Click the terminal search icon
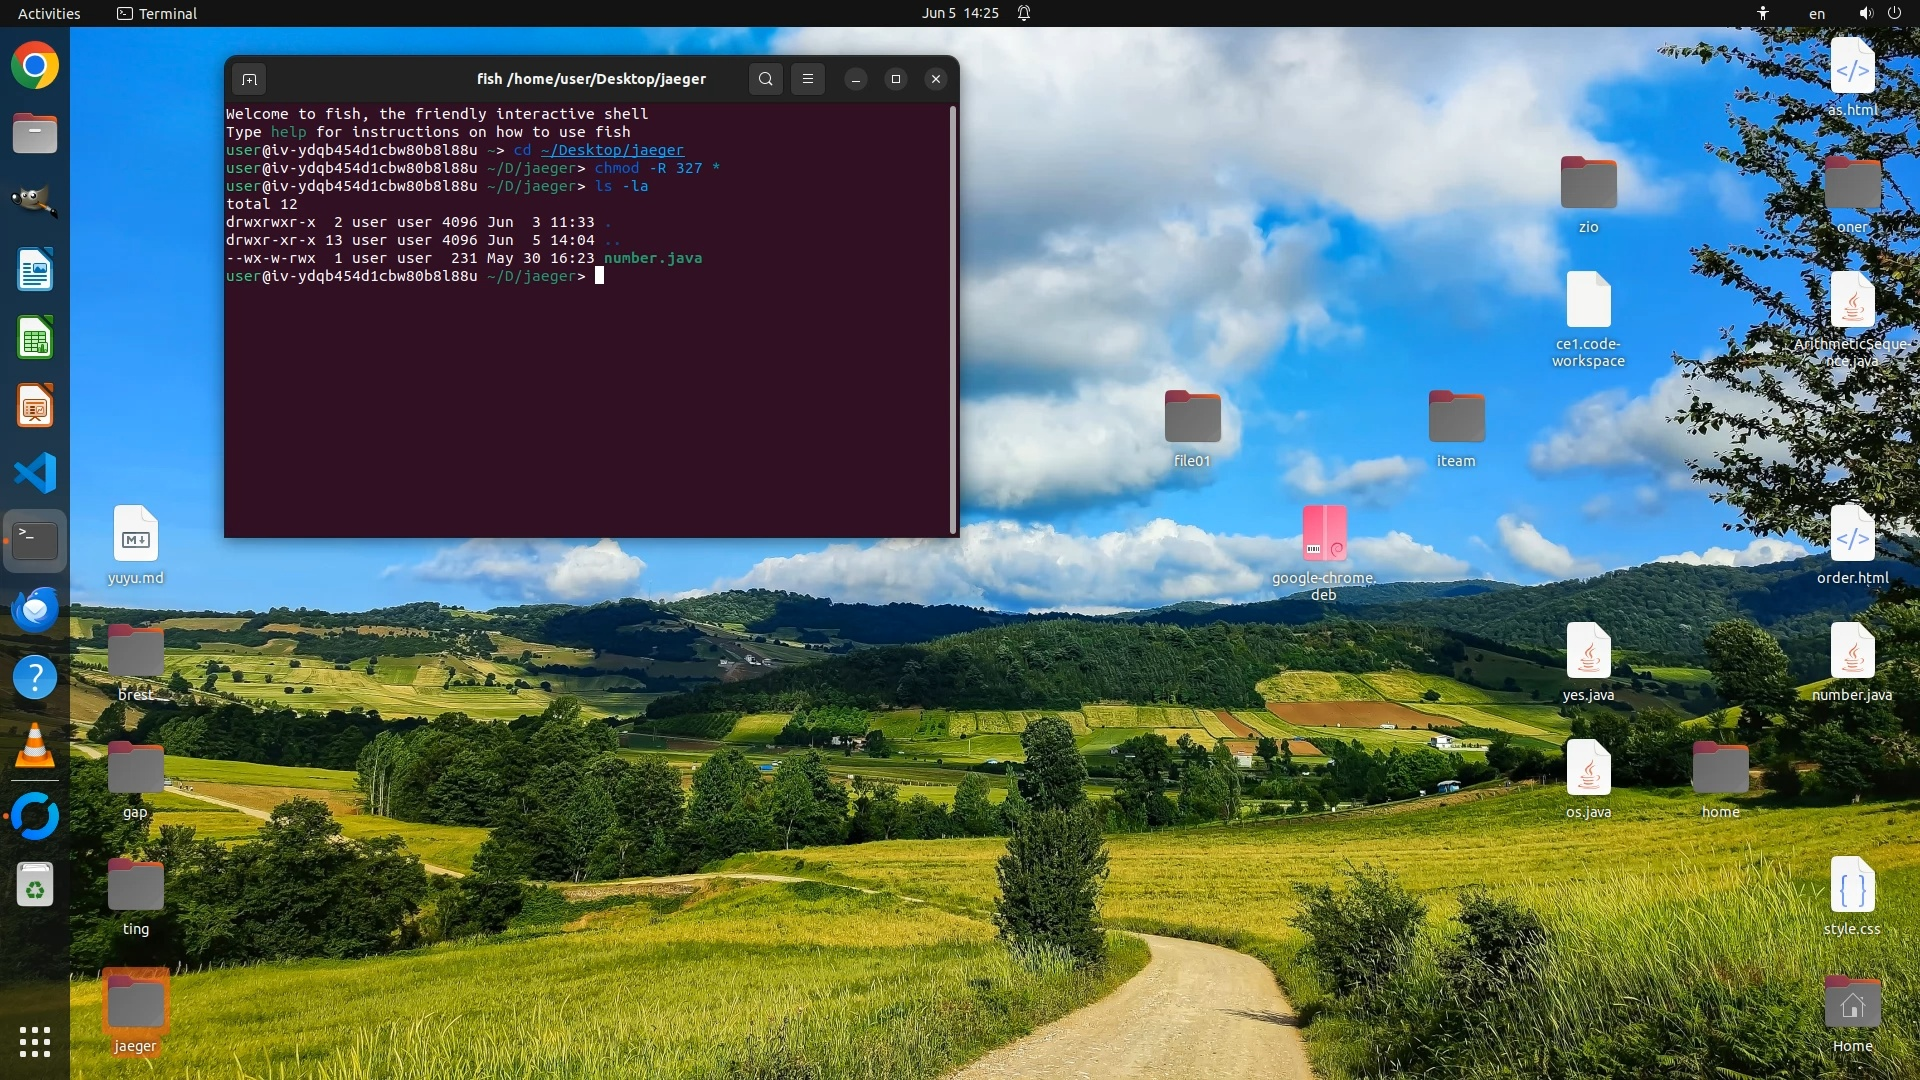1920x1080 pixels. [x=765, y=79]
